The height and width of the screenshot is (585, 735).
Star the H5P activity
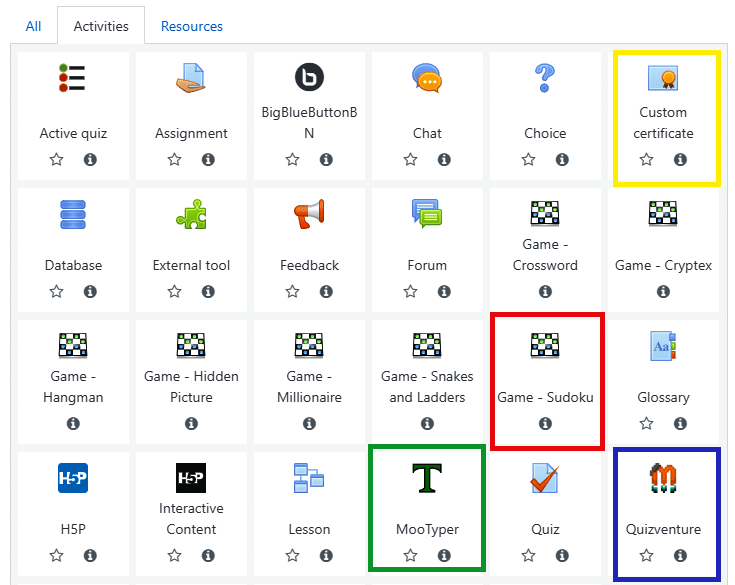click(56, 555)
